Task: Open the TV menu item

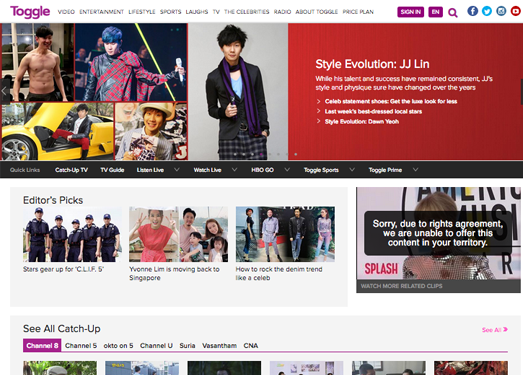Action: pos(216,12)
